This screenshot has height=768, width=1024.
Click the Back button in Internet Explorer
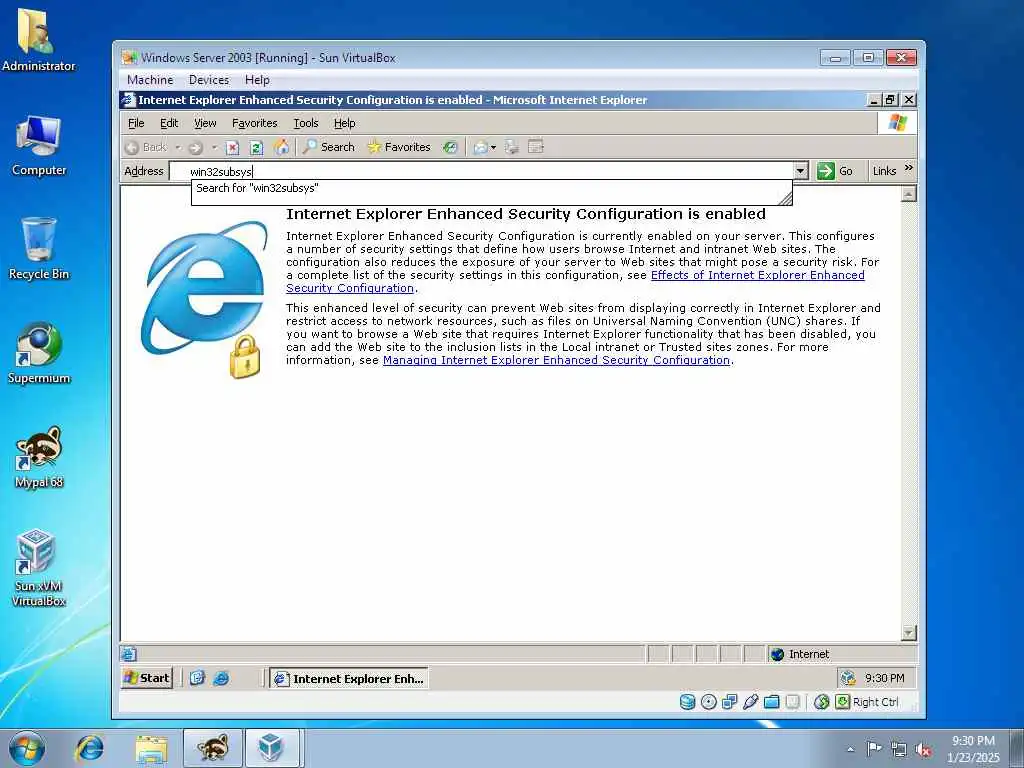[x=146, y=148]
